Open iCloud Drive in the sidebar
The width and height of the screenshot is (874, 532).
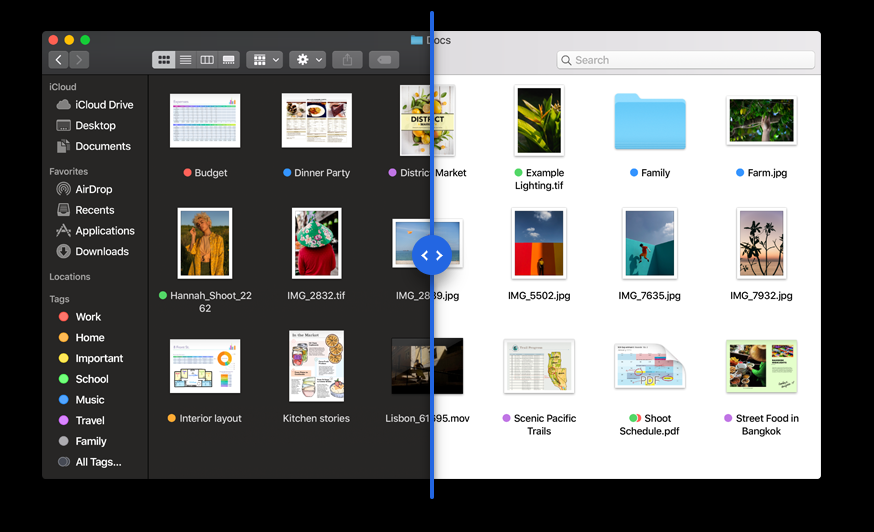coord(104,105)
